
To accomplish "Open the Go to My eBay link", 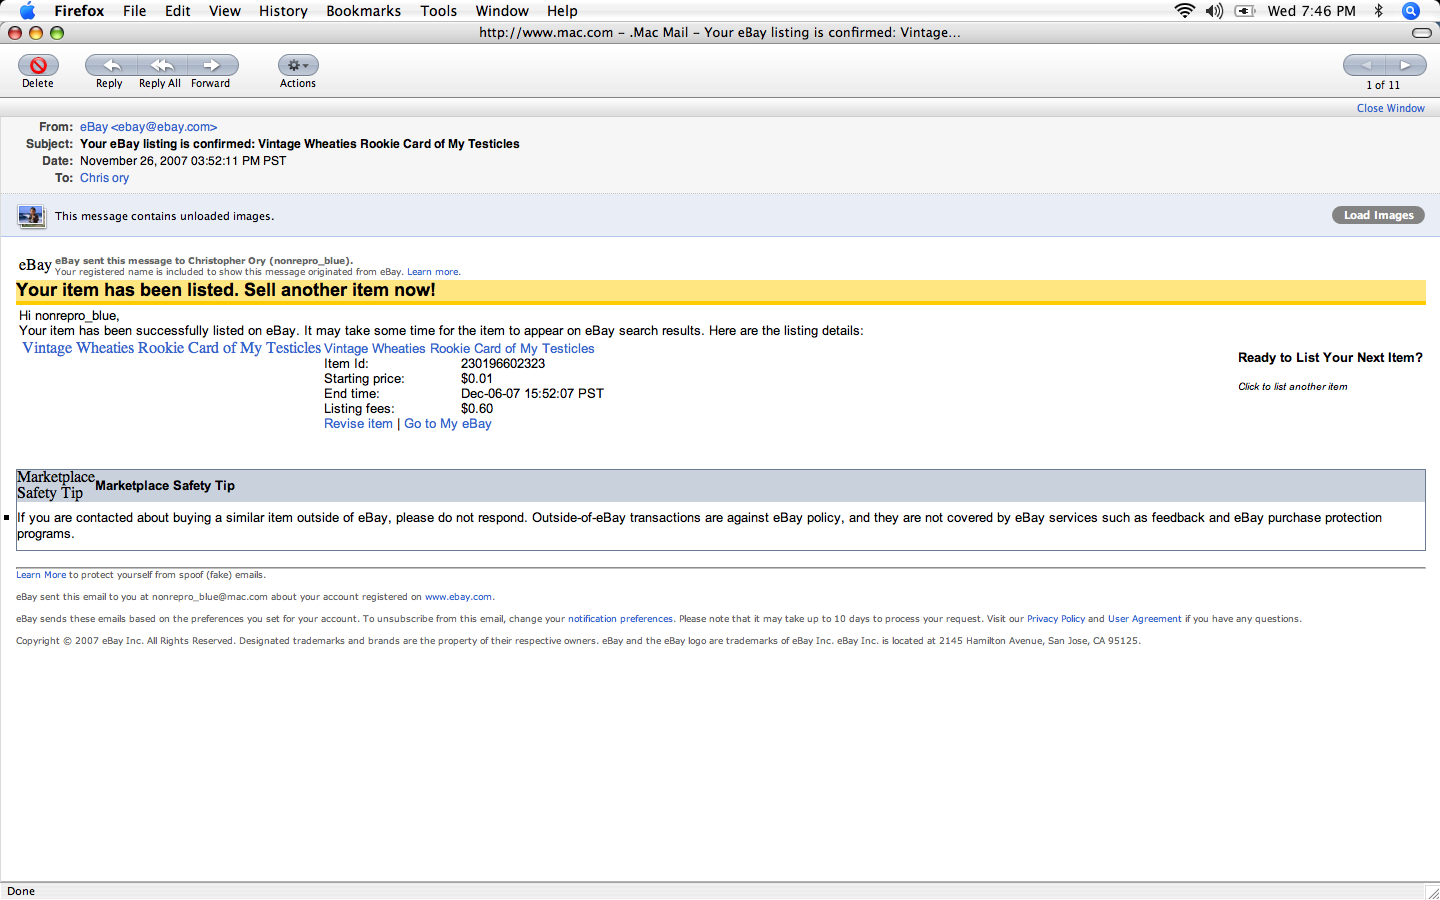I will click(x=447, y=424).
